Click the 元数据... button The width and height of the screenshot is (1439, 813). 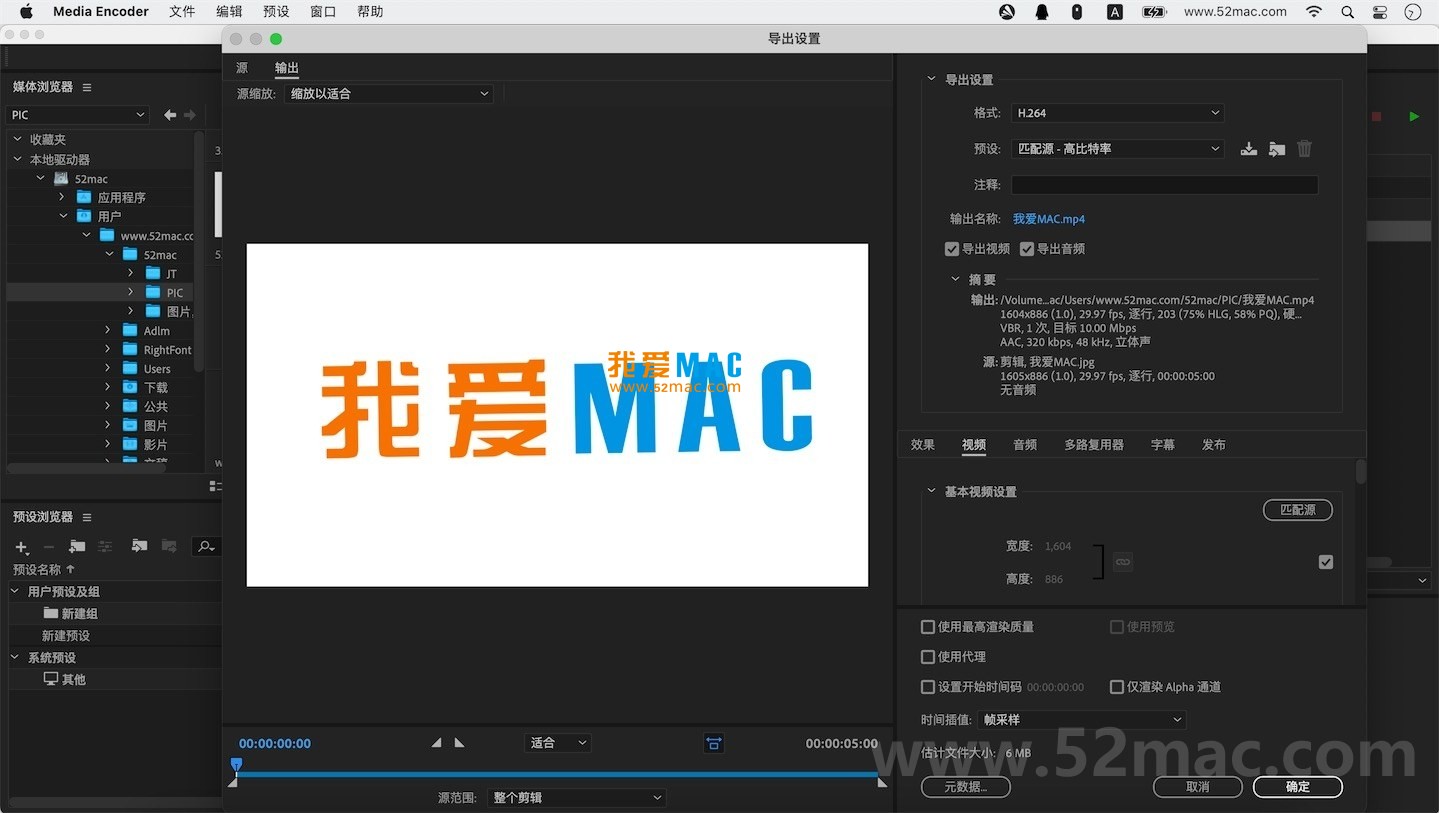[966, 787]
